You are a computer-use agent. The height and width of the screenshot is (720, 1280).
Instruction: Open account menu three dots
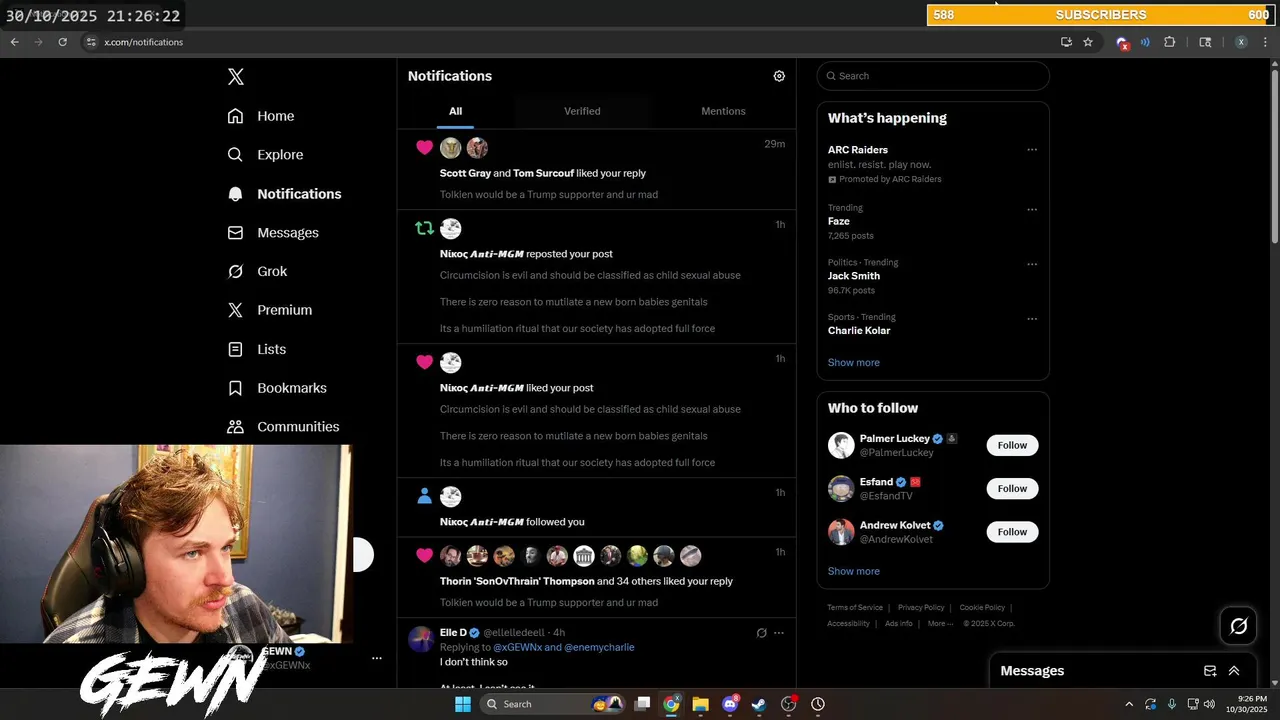click(377, 658)
